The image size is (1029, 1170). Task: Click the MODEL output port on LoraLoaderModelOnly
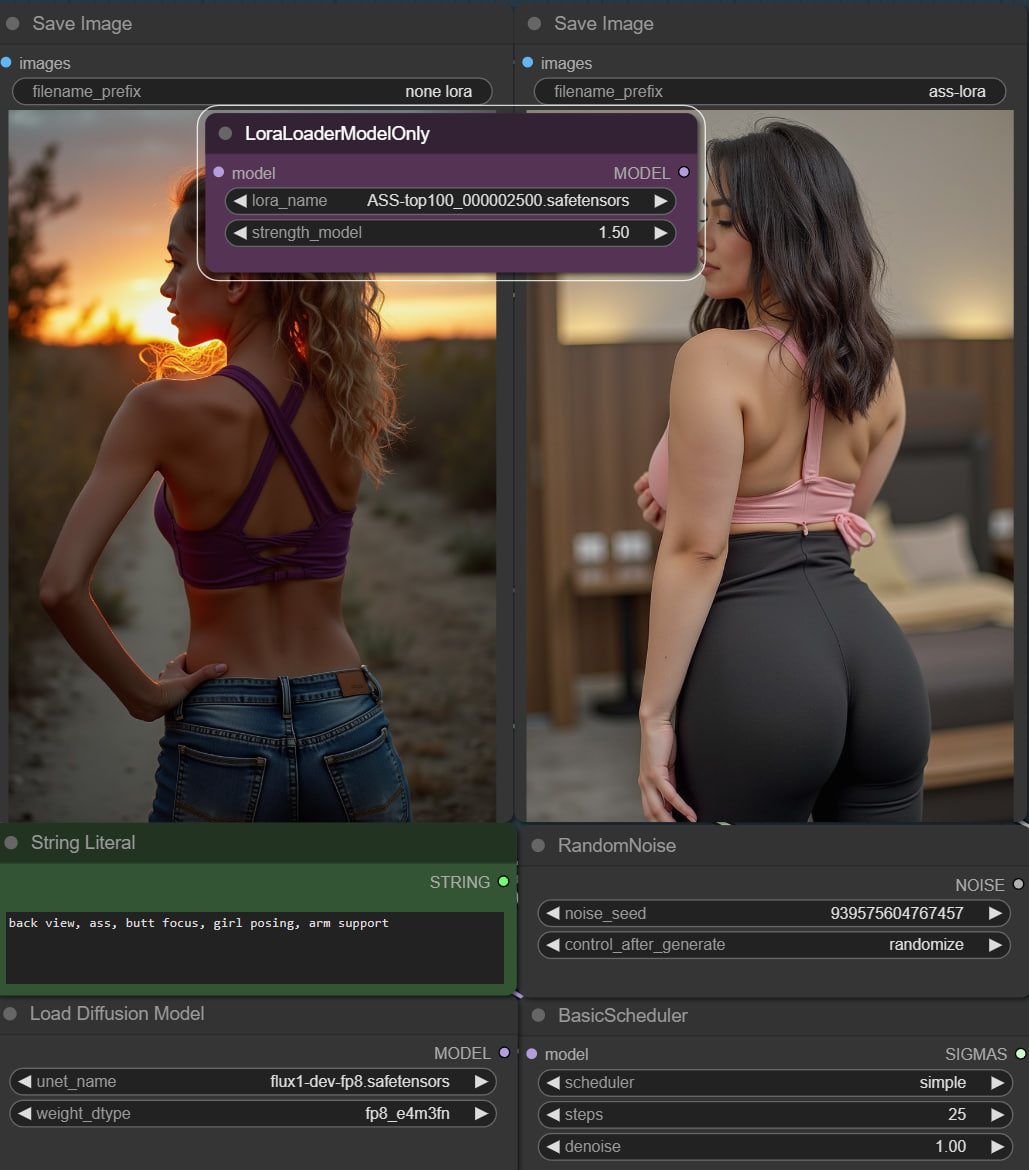click(x=684, y=173)
